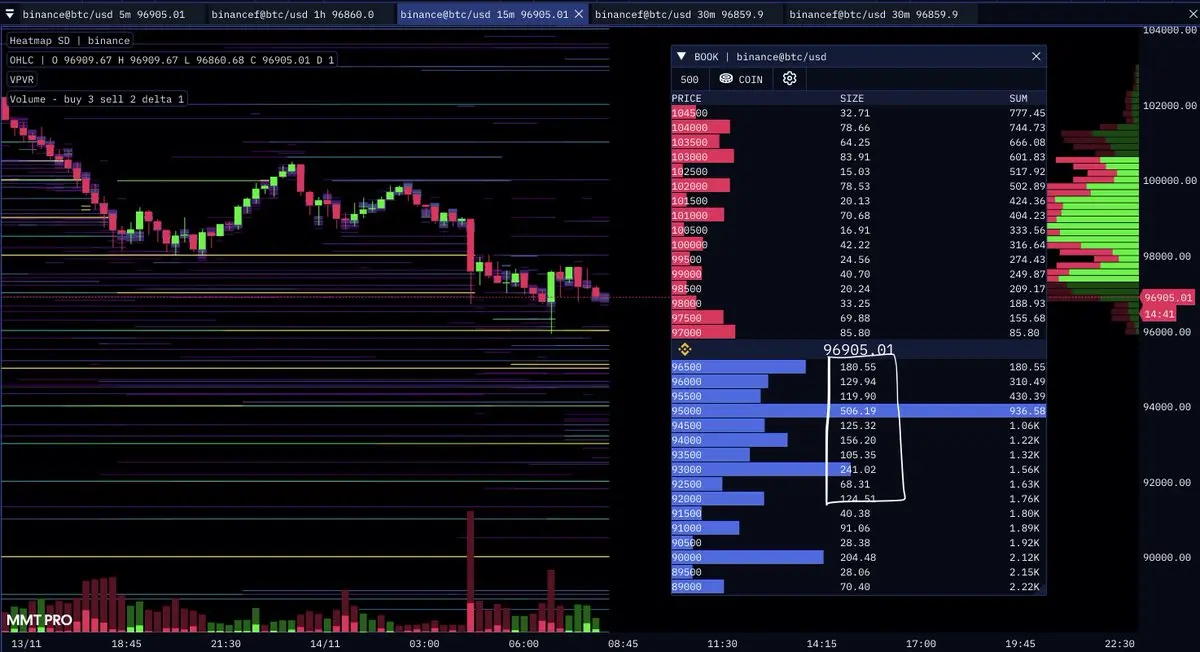Screen dimensions: 1200x652
Task: Switch to the binance@btc/usd 5m tab
Action: click(104, 14)
